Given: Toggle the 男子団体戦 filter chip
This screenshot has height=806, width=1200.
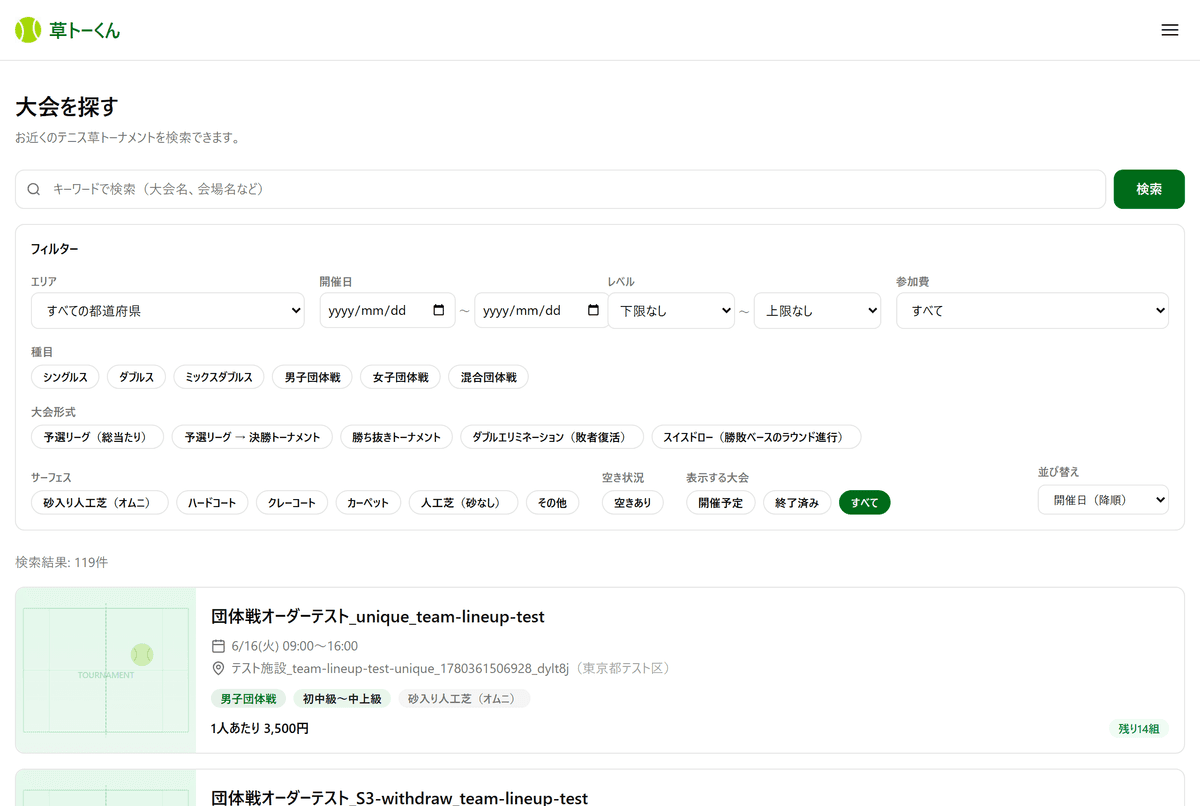Looking at the screenshot, I should coord(312,377).
